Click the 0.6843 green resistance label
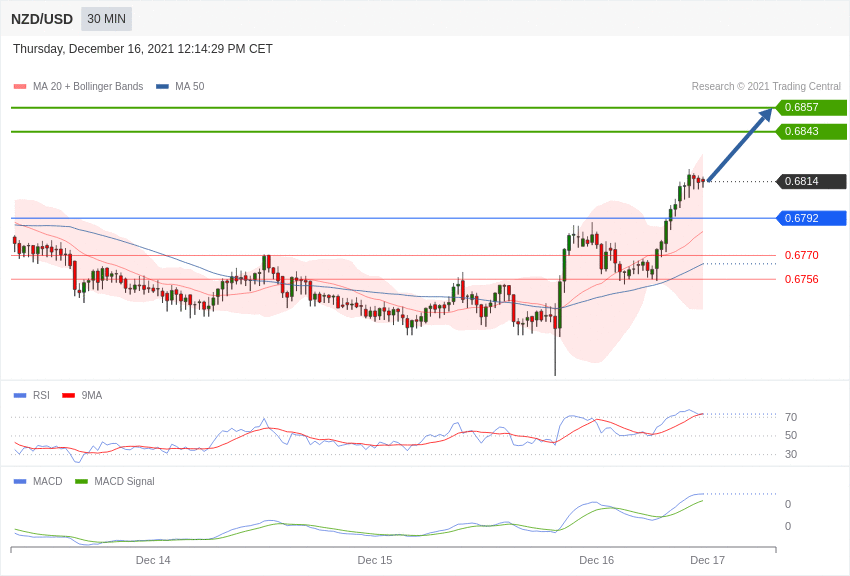This screenshot has width=850, height=576. 811,131
